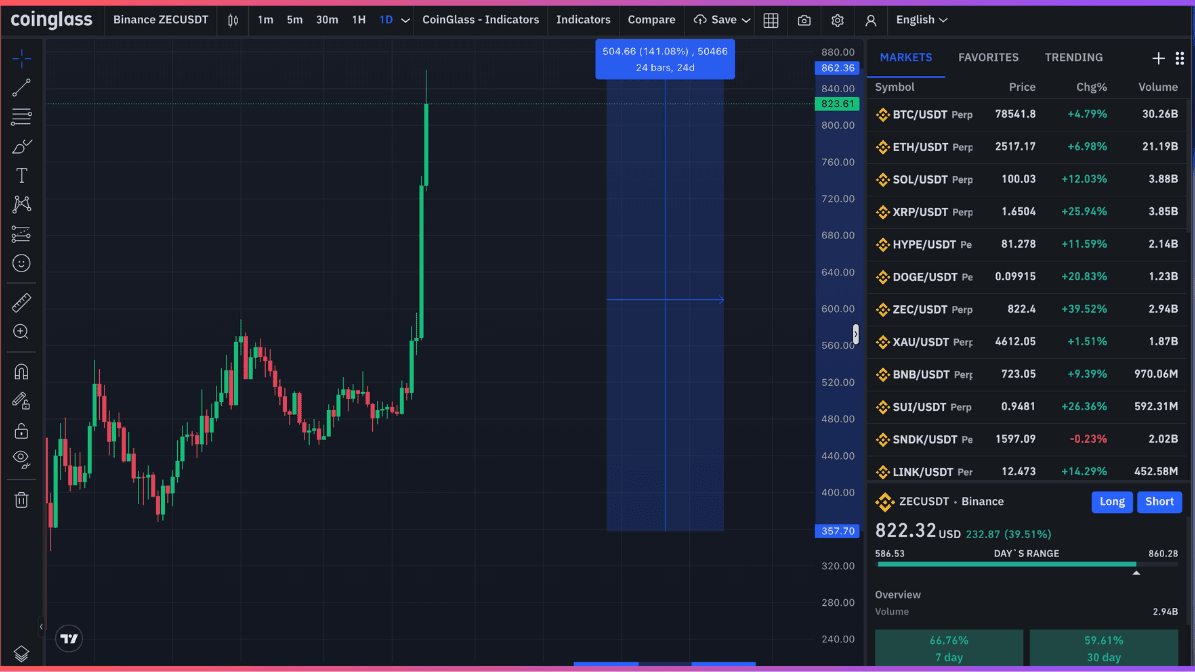Toggle stay in drawing mode

[21, 402]
